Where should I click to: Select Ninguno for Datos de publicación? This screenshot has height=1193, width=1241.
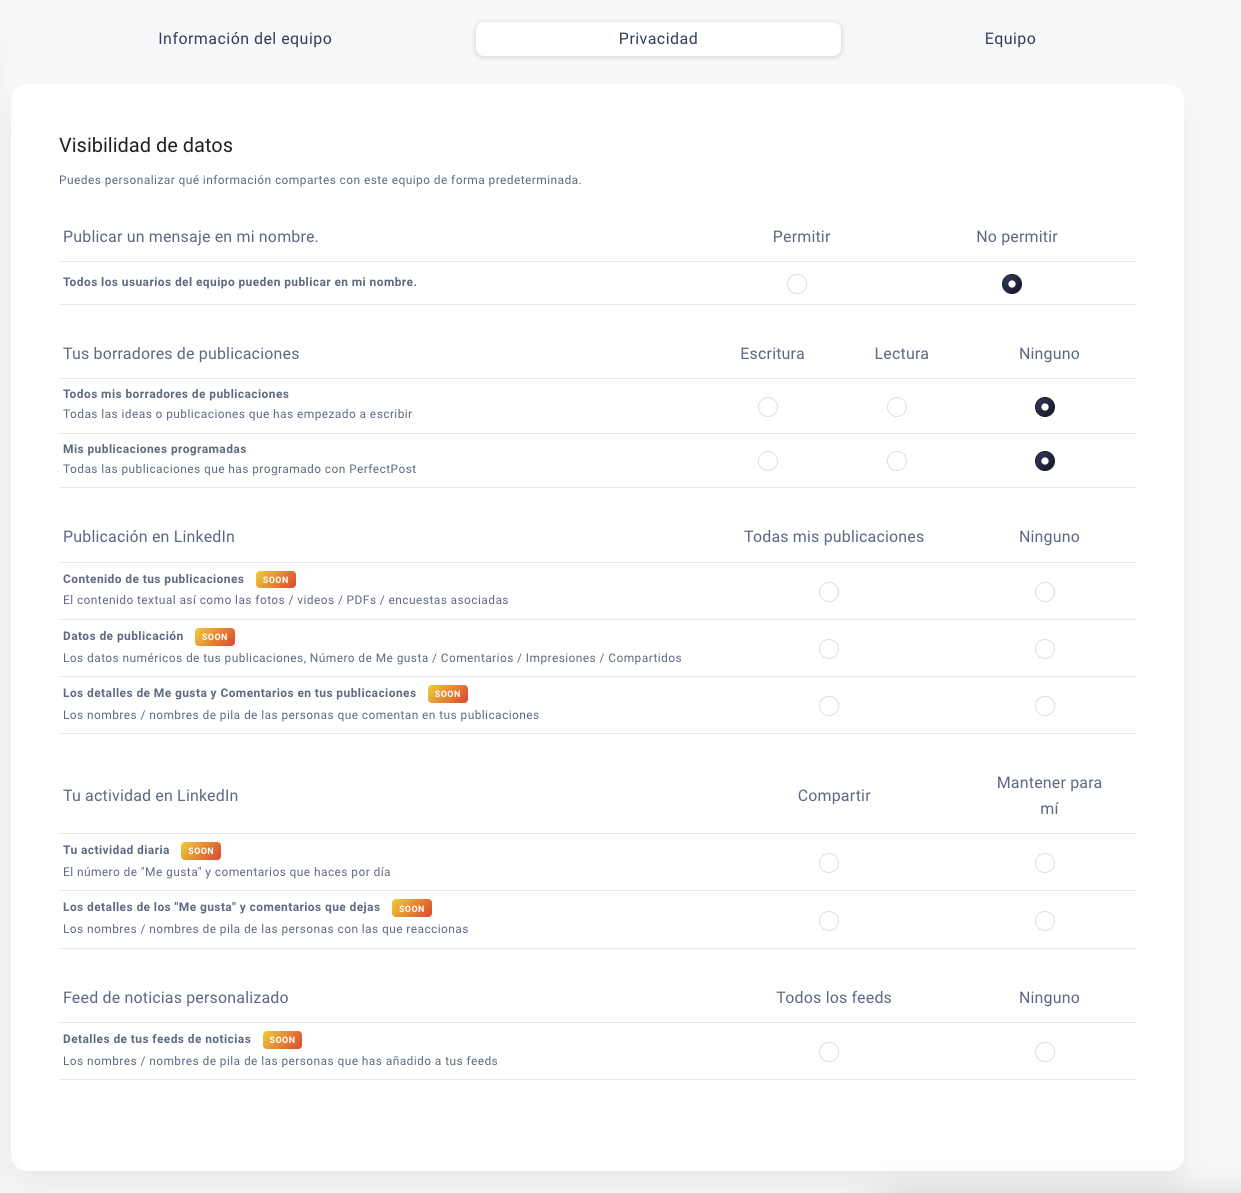pyautogui.click(x=1045, y=649)
